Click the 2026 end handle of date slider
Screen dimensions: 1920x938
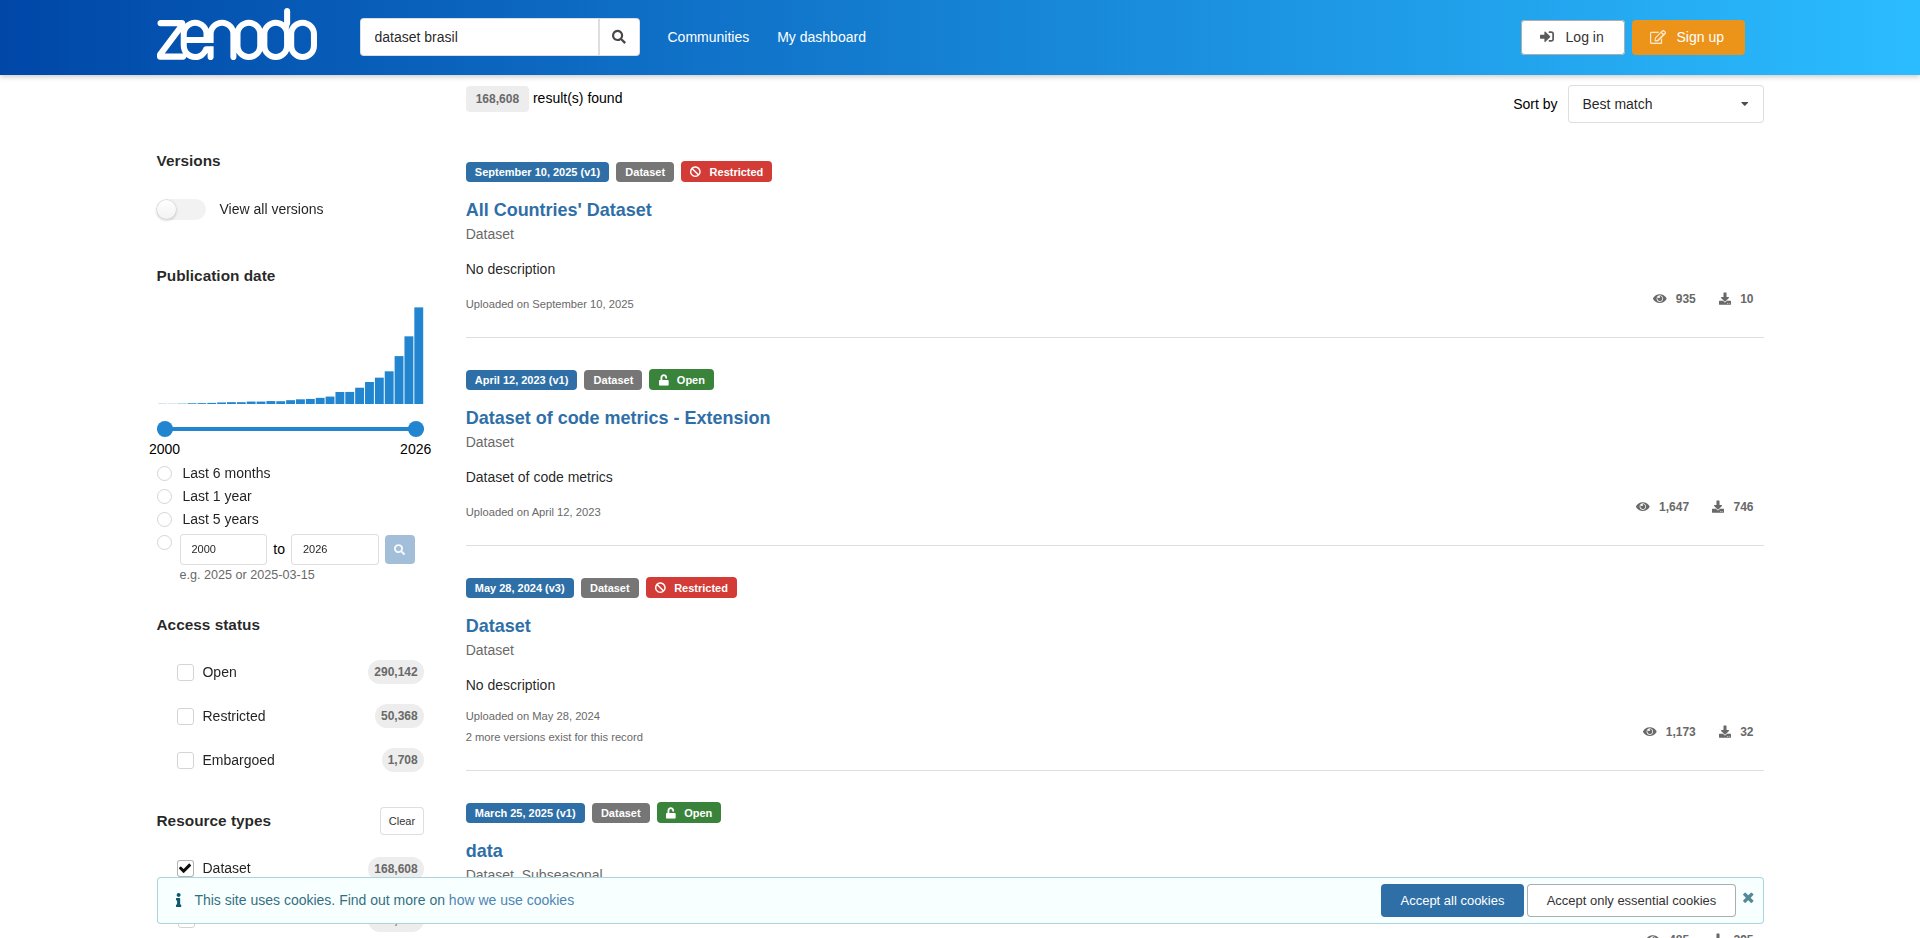pyautogui.click(x=416, y=428)
